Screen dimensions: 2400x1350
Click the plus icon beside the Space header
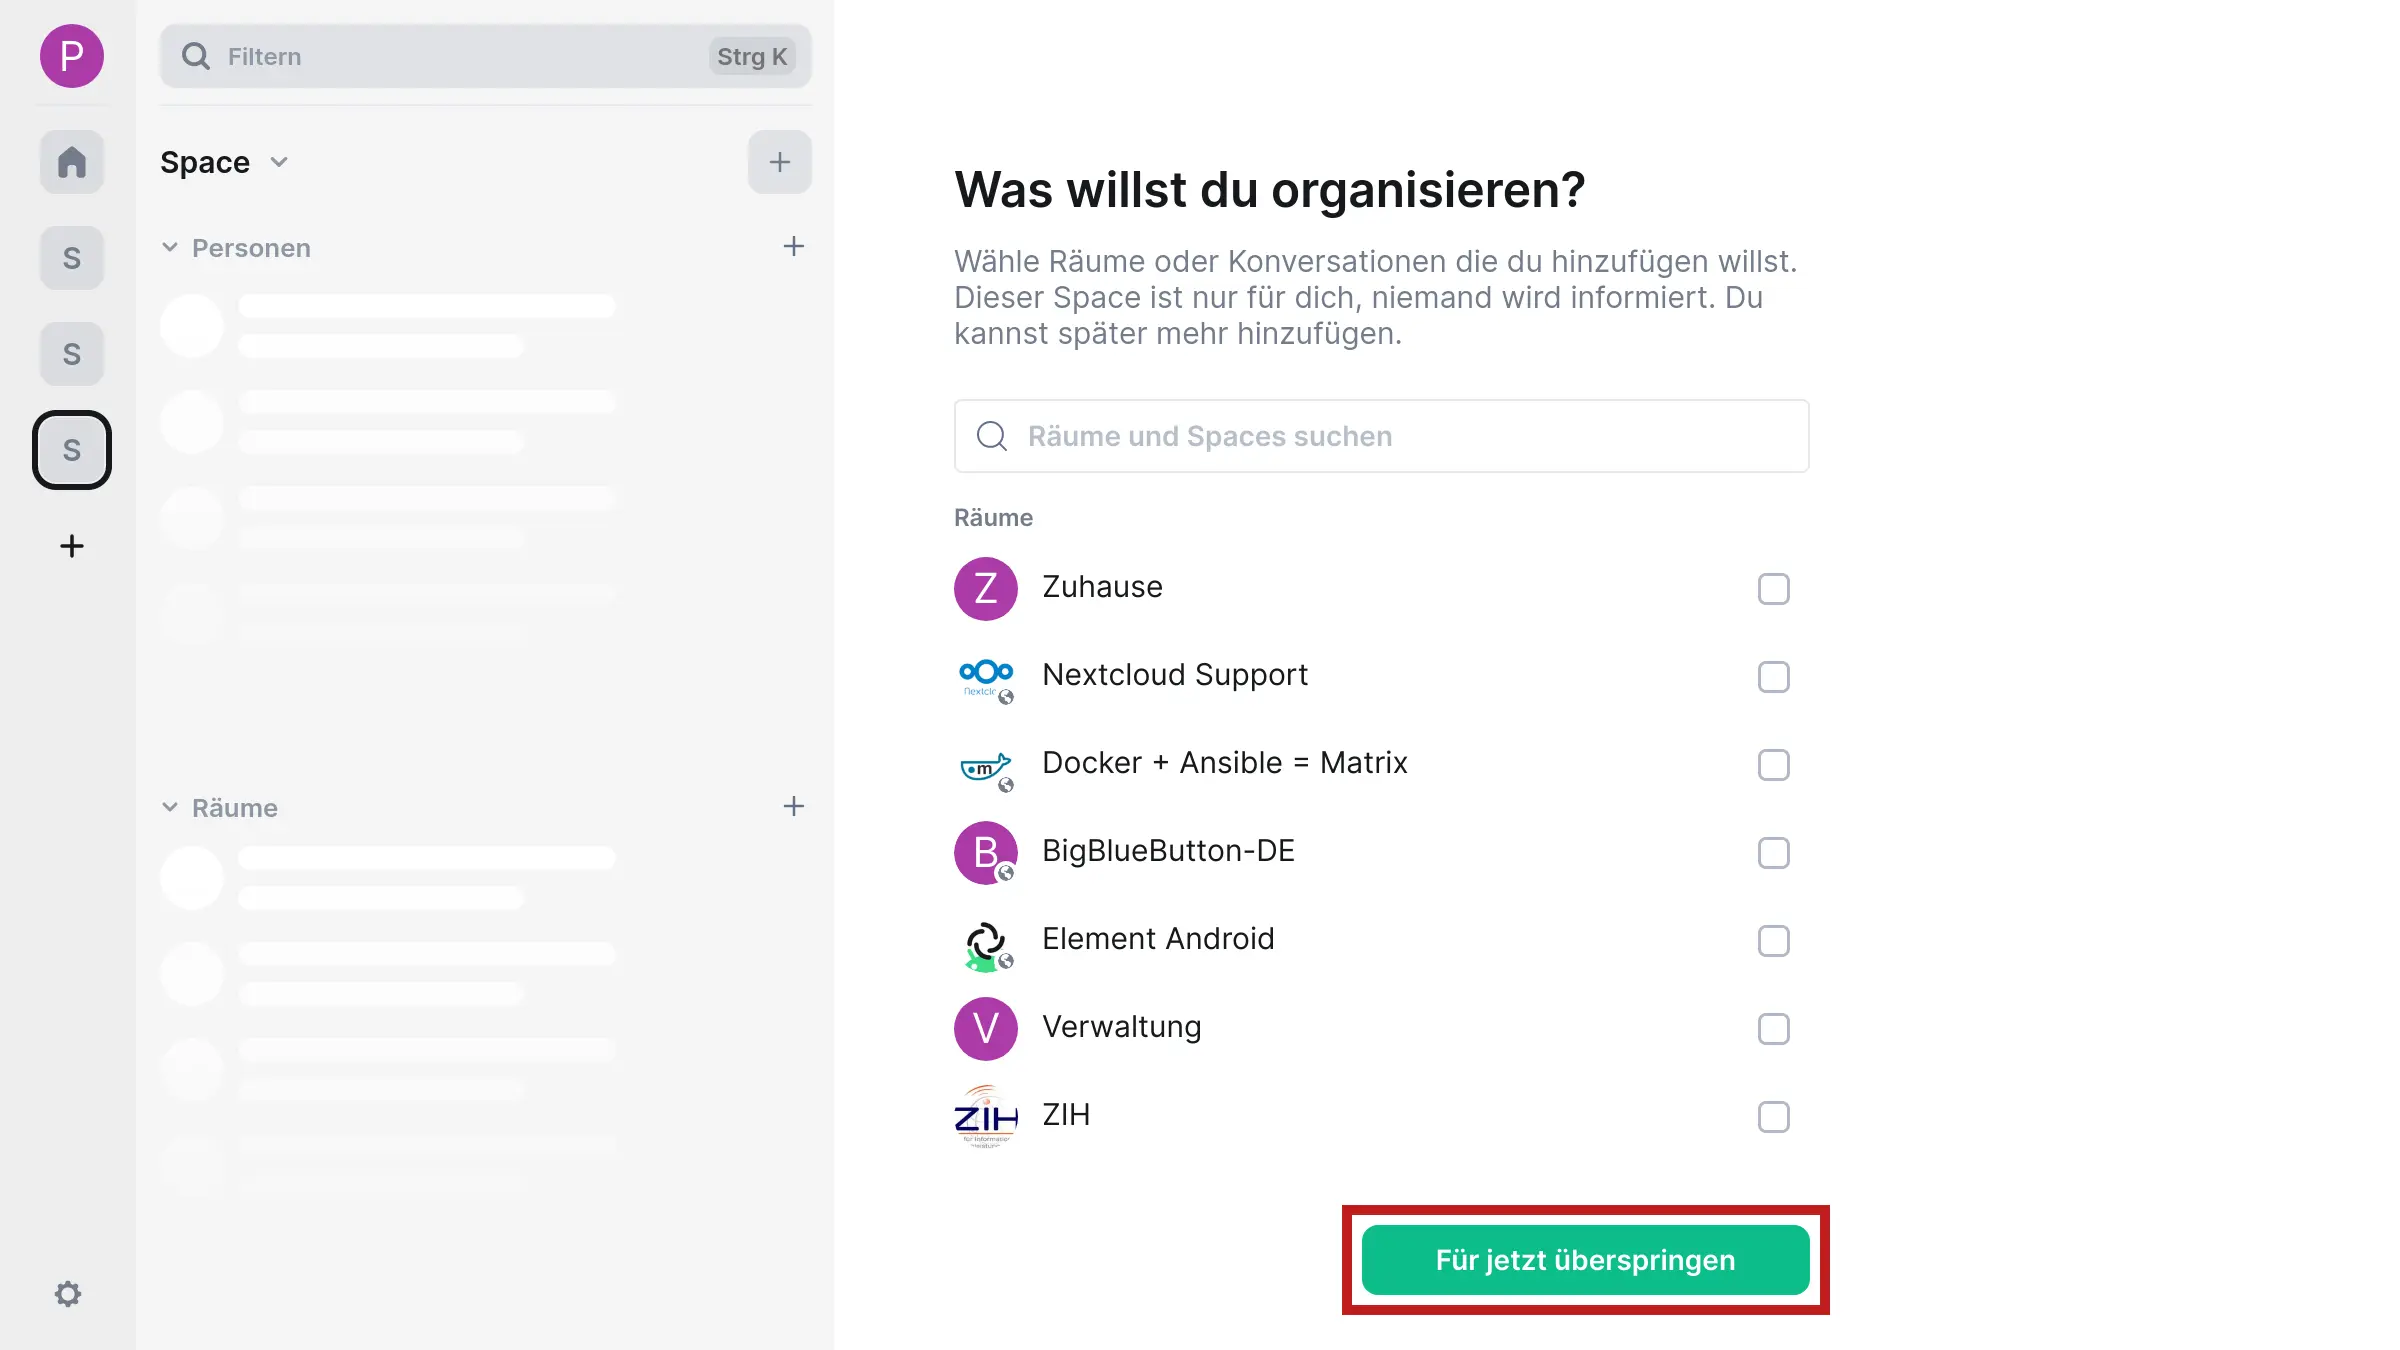point(779,161)
